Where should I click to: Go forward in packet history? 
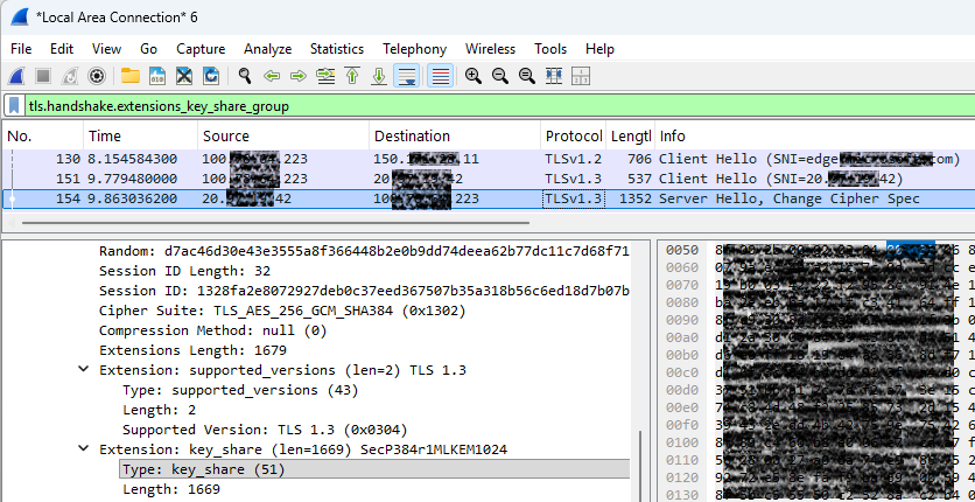[298, 76]
